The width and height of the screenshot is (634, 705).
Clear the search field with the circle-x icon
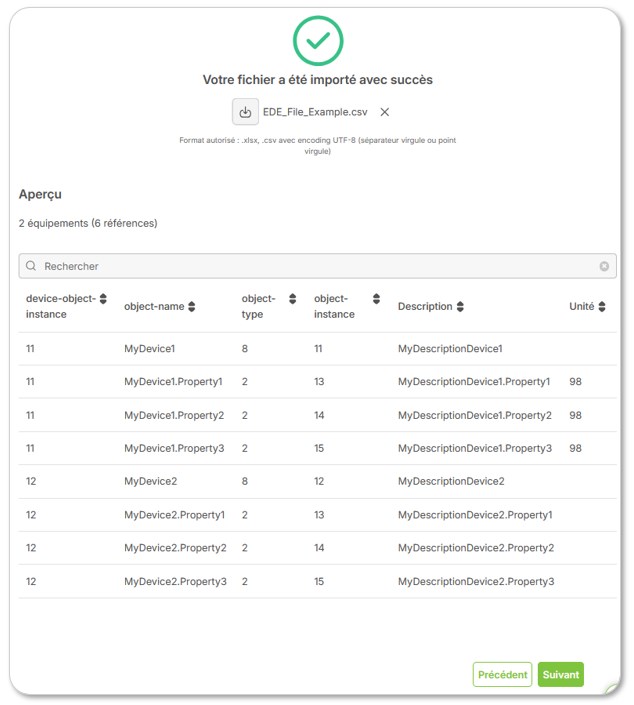coord(604,266)
